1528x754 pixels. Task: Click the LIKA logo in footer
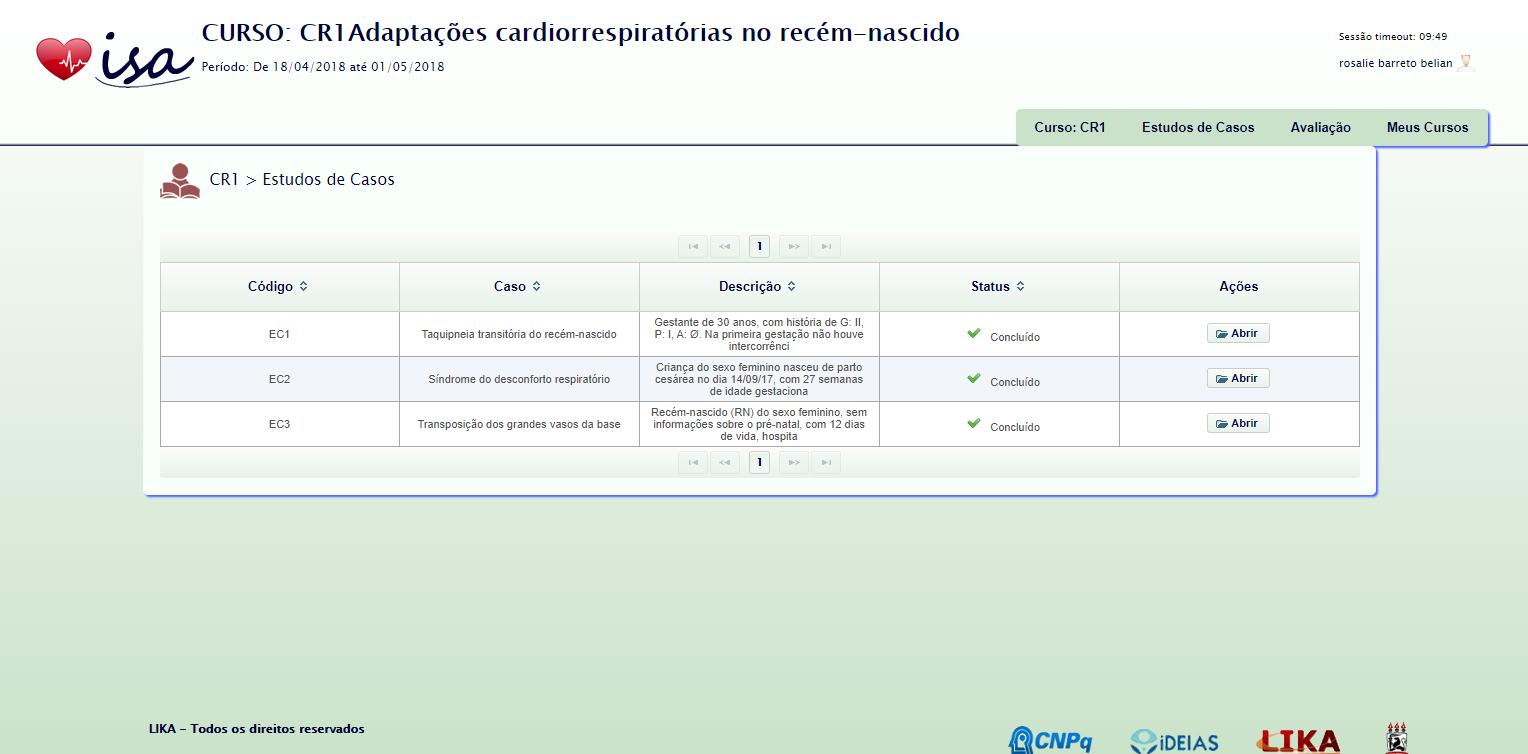click(x=1298, y=740)
